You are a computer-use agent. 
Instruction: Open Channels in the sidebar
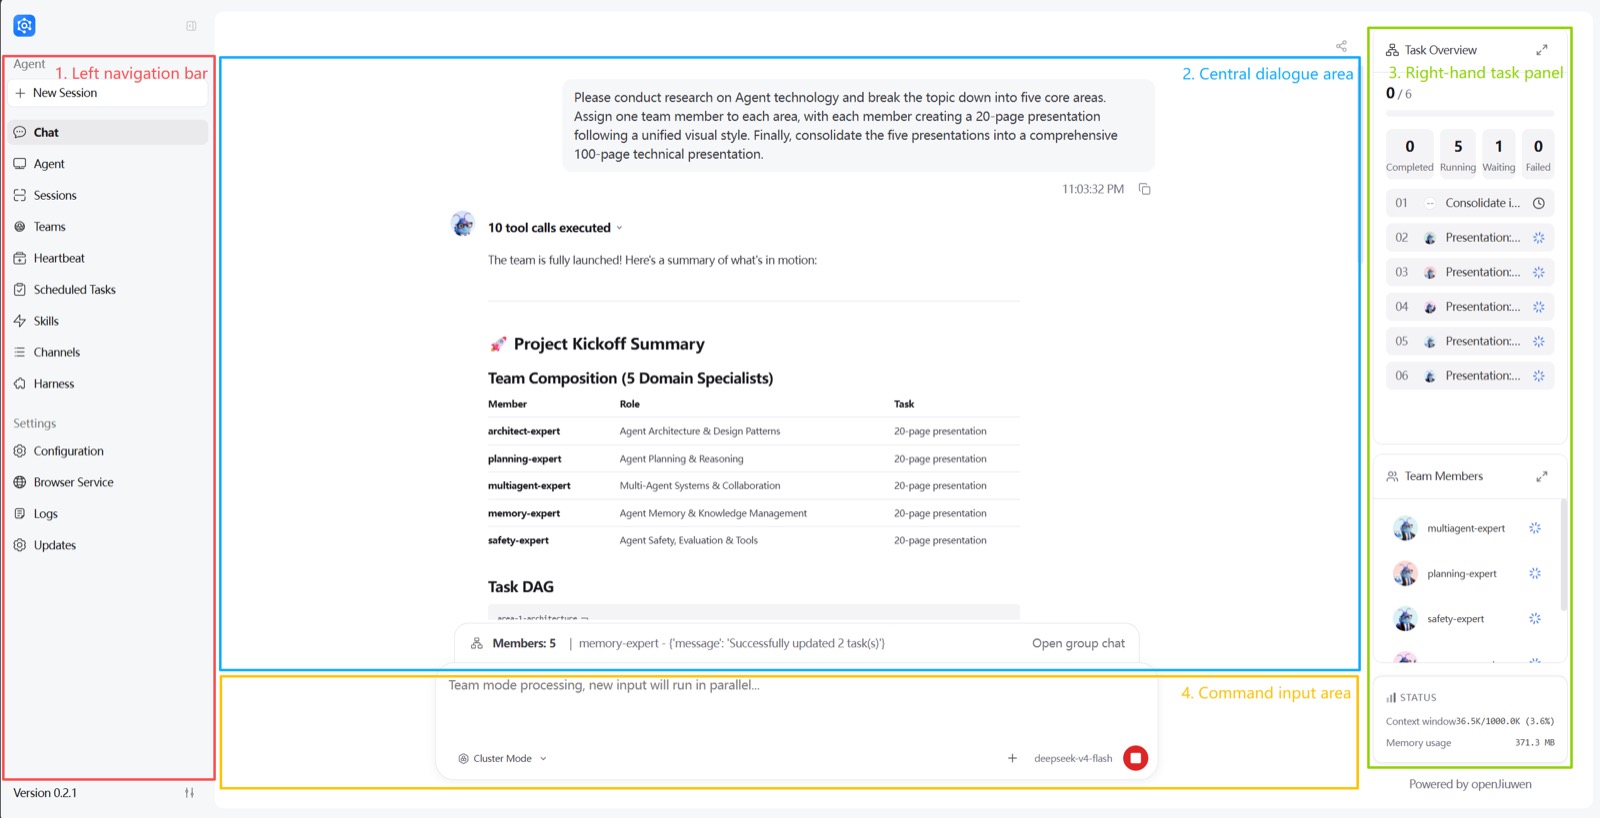pos(109,352)
